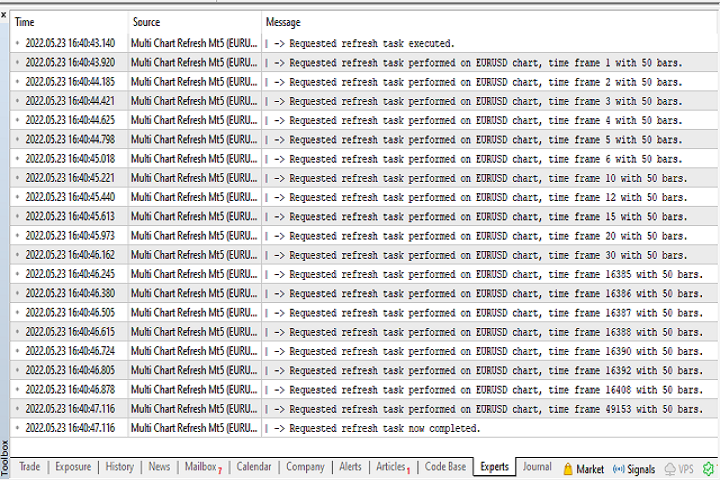Open the Code Base tab
Screen dimensions: 720x480
(445, 467)
